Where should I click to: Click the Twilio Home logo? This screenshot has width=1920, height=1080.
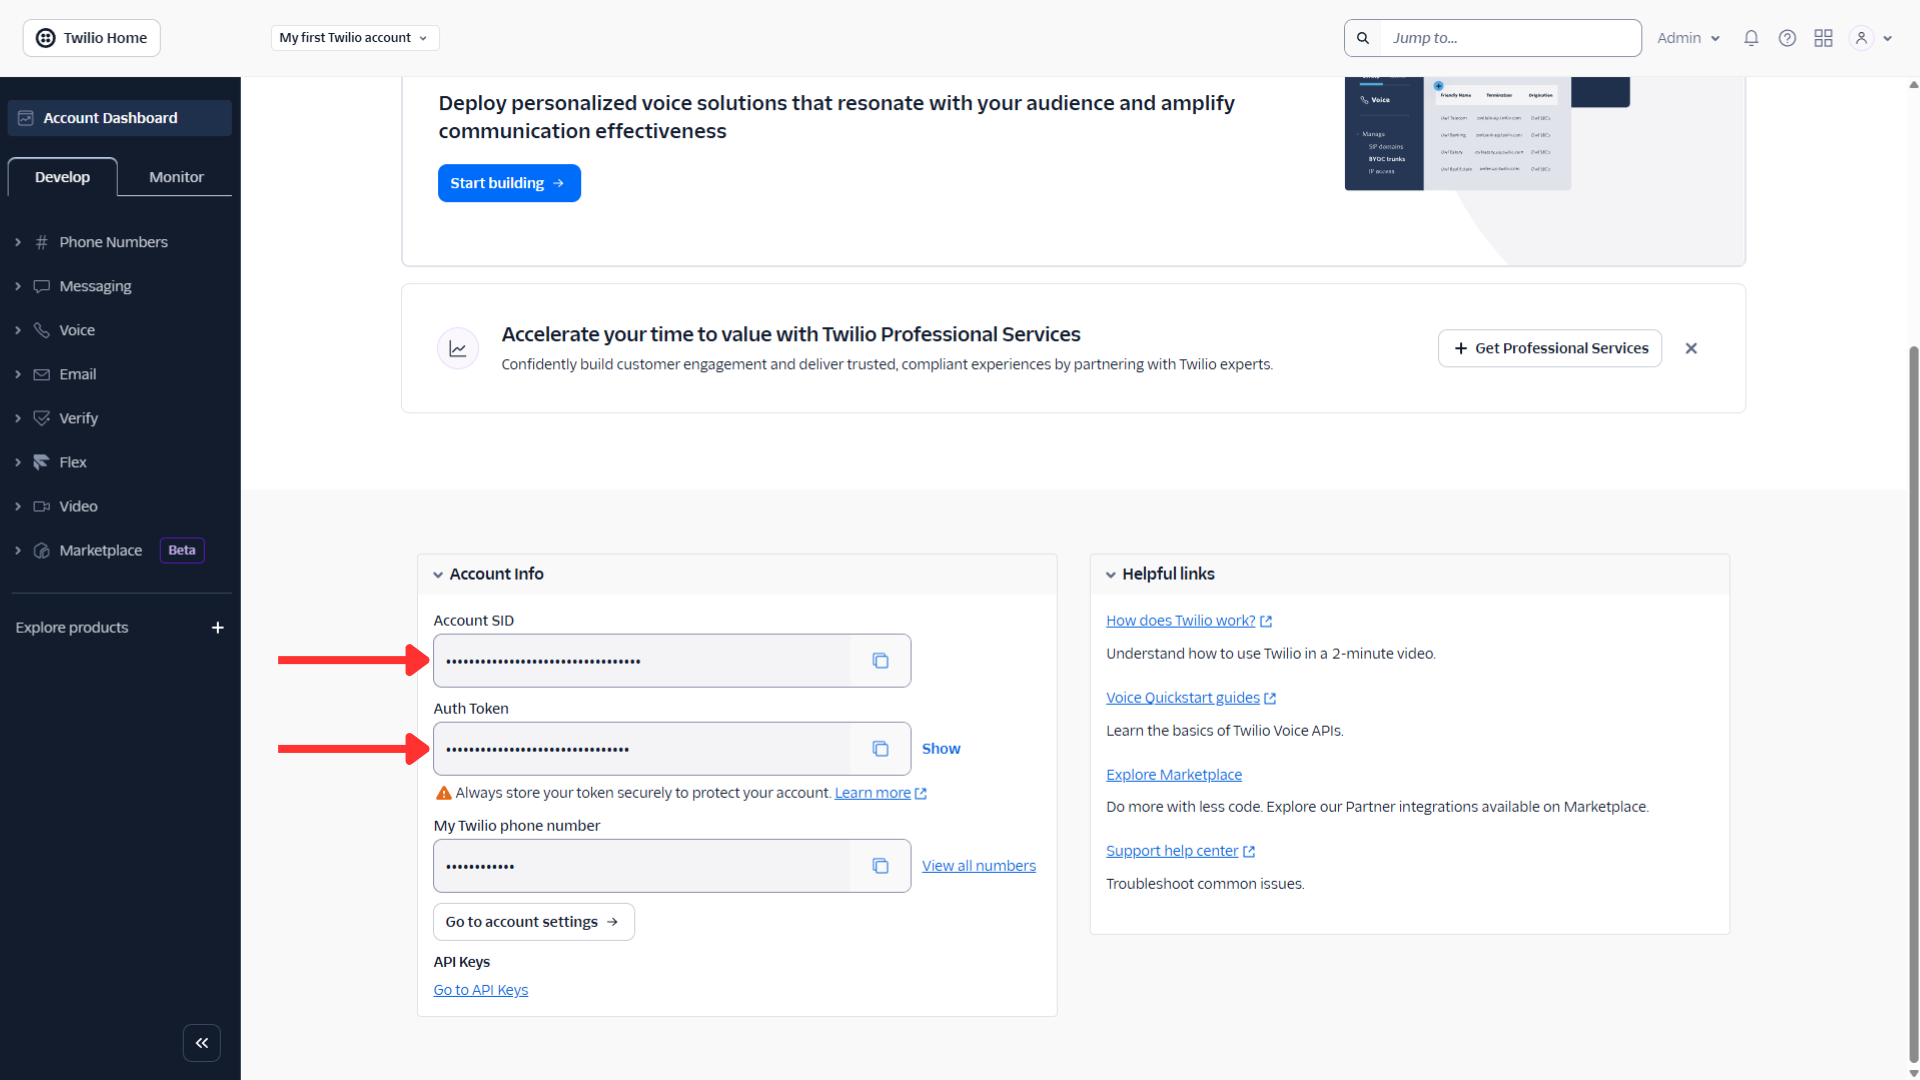tap(90, 37)
